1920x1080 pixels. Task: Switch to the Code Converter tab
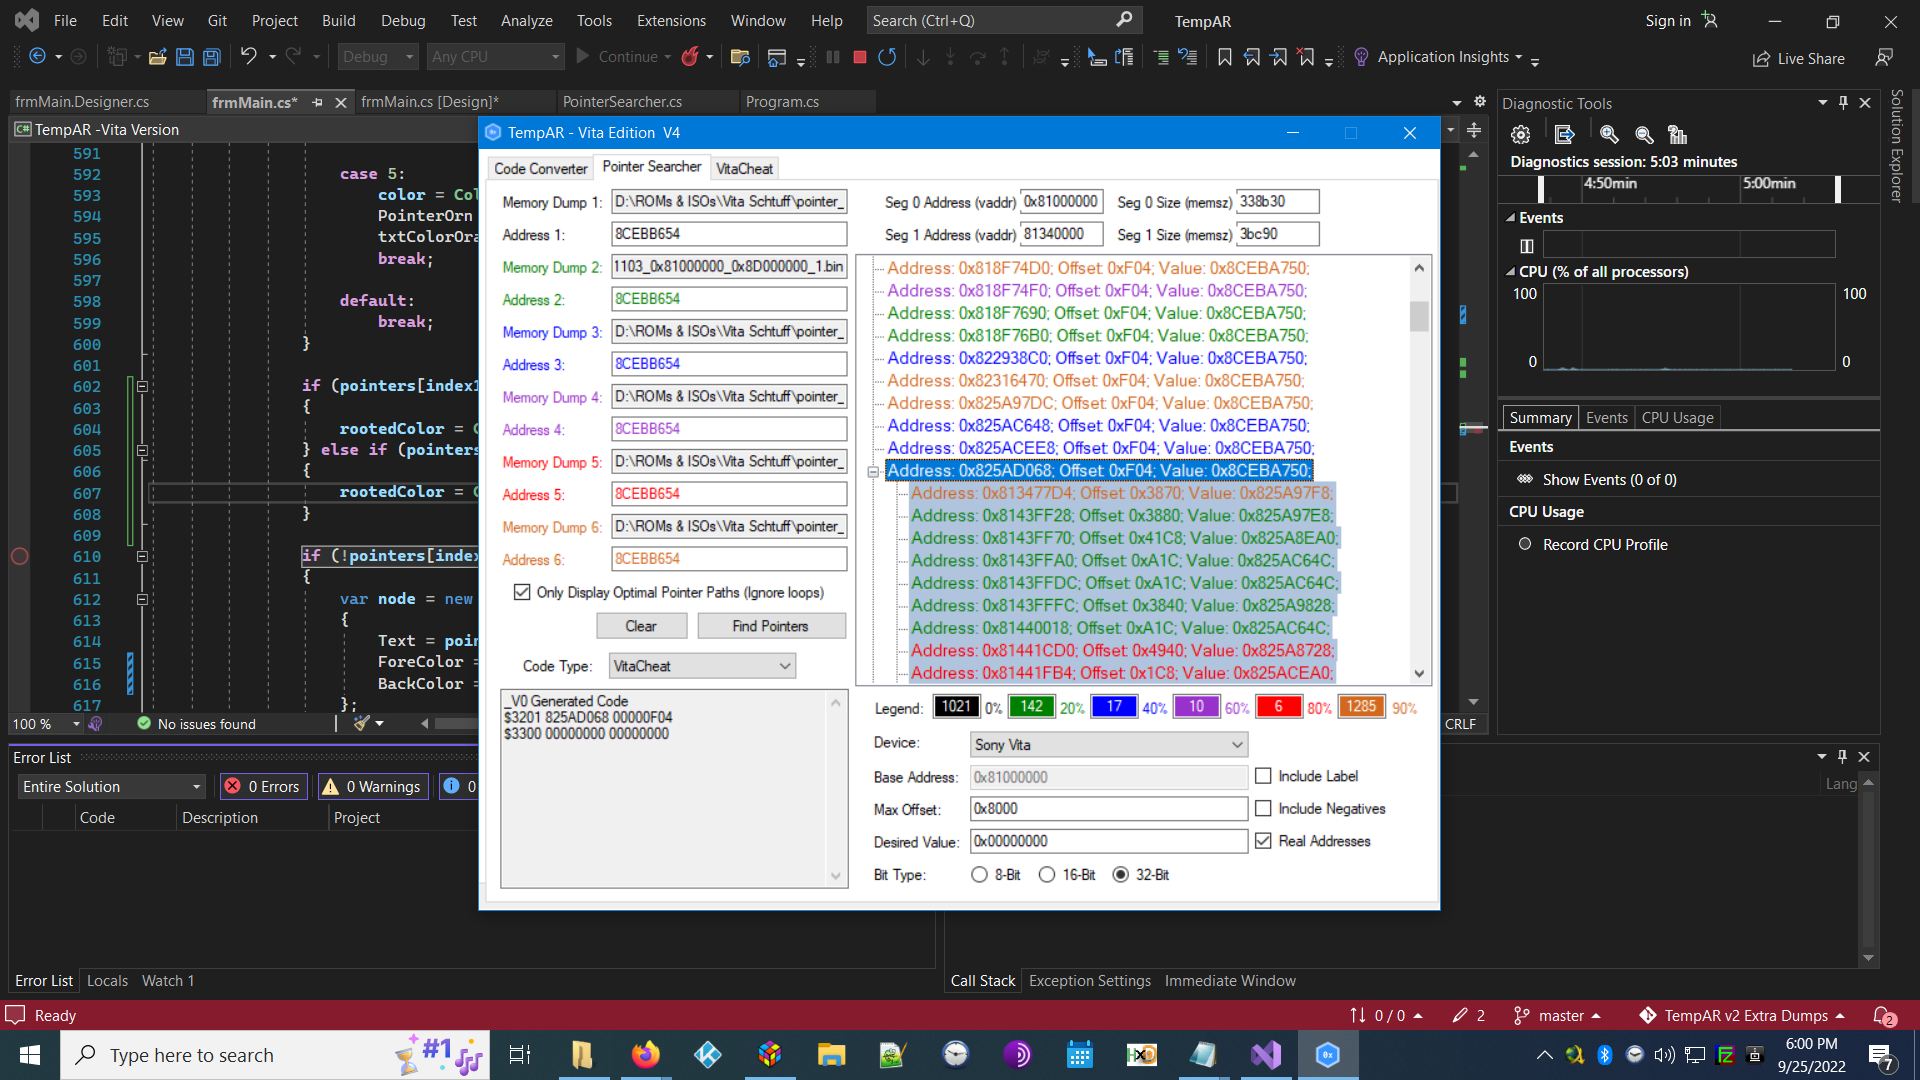point(541,168)
